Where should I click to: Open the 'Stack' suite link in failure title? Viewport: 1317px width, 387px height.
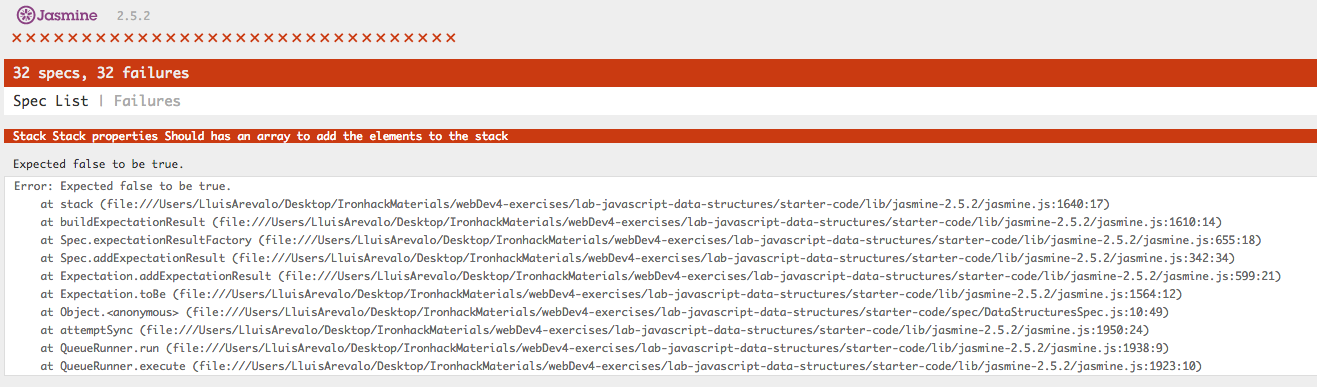point(30,137)
